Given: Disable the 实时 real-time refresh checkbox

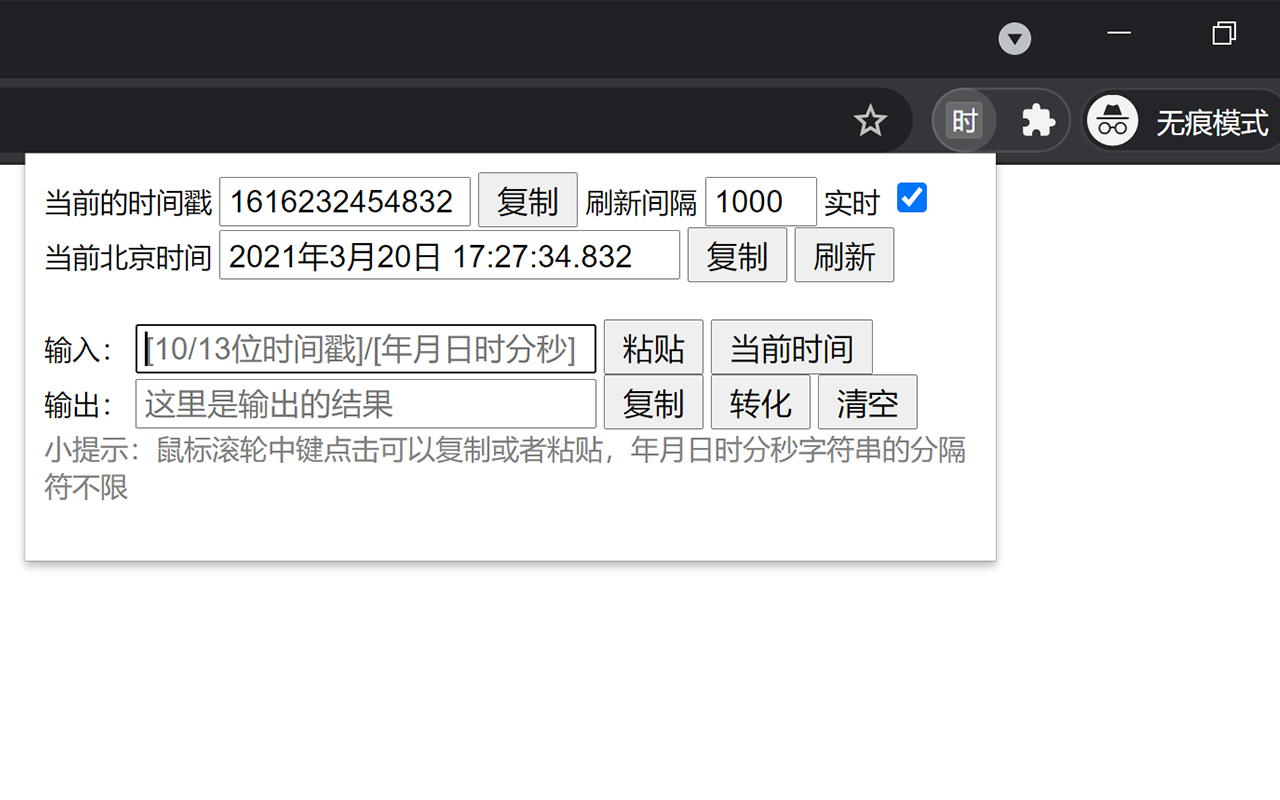Looking at the screenshot, I should [x=911, y=199].
